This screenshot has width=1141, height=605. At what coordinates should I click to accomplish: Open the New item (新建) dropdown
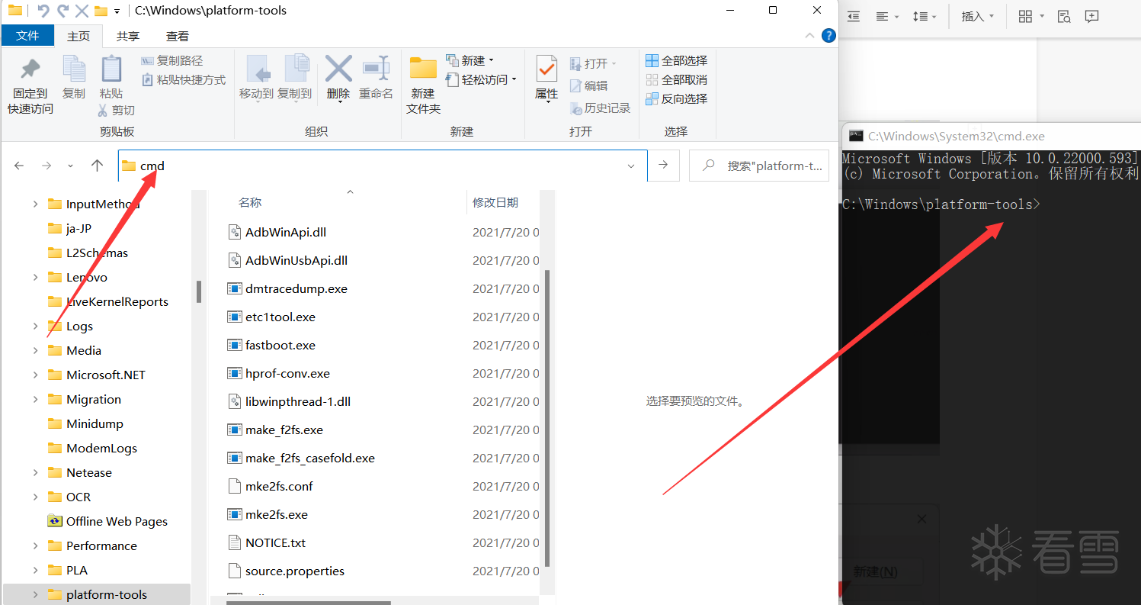(x=470, y=60)
